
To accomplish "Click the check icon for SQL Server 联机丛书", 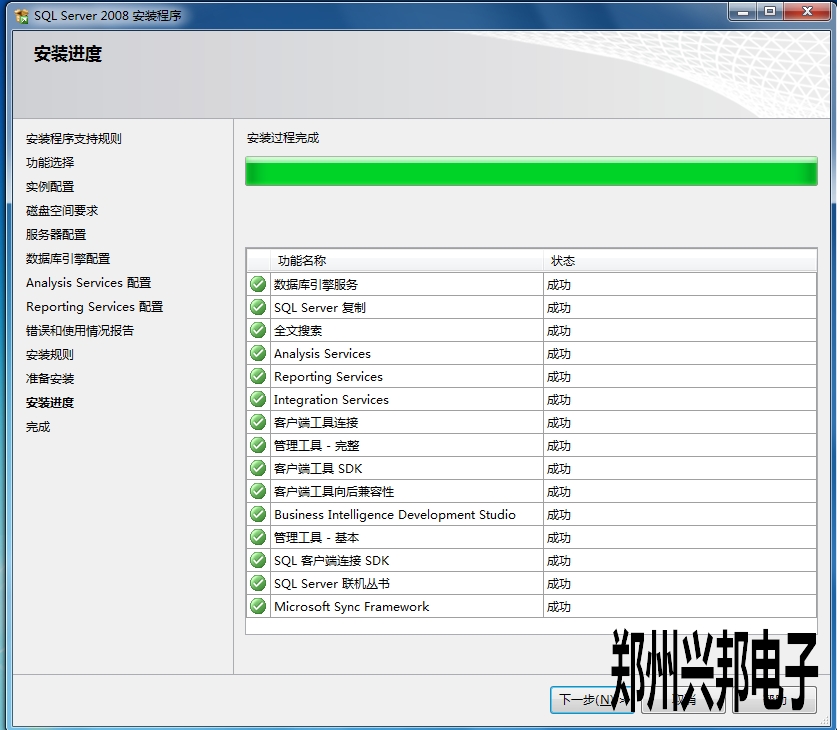I will pos(258,583).
